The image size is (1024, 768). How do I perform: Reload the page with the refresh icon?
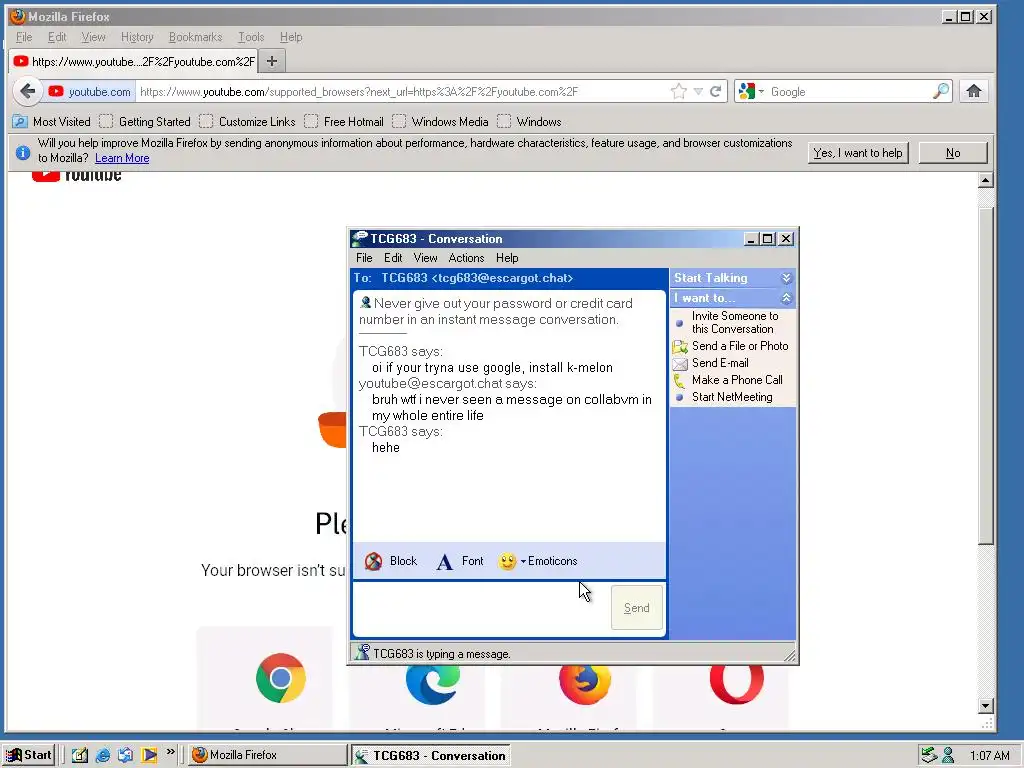(716, 91)
